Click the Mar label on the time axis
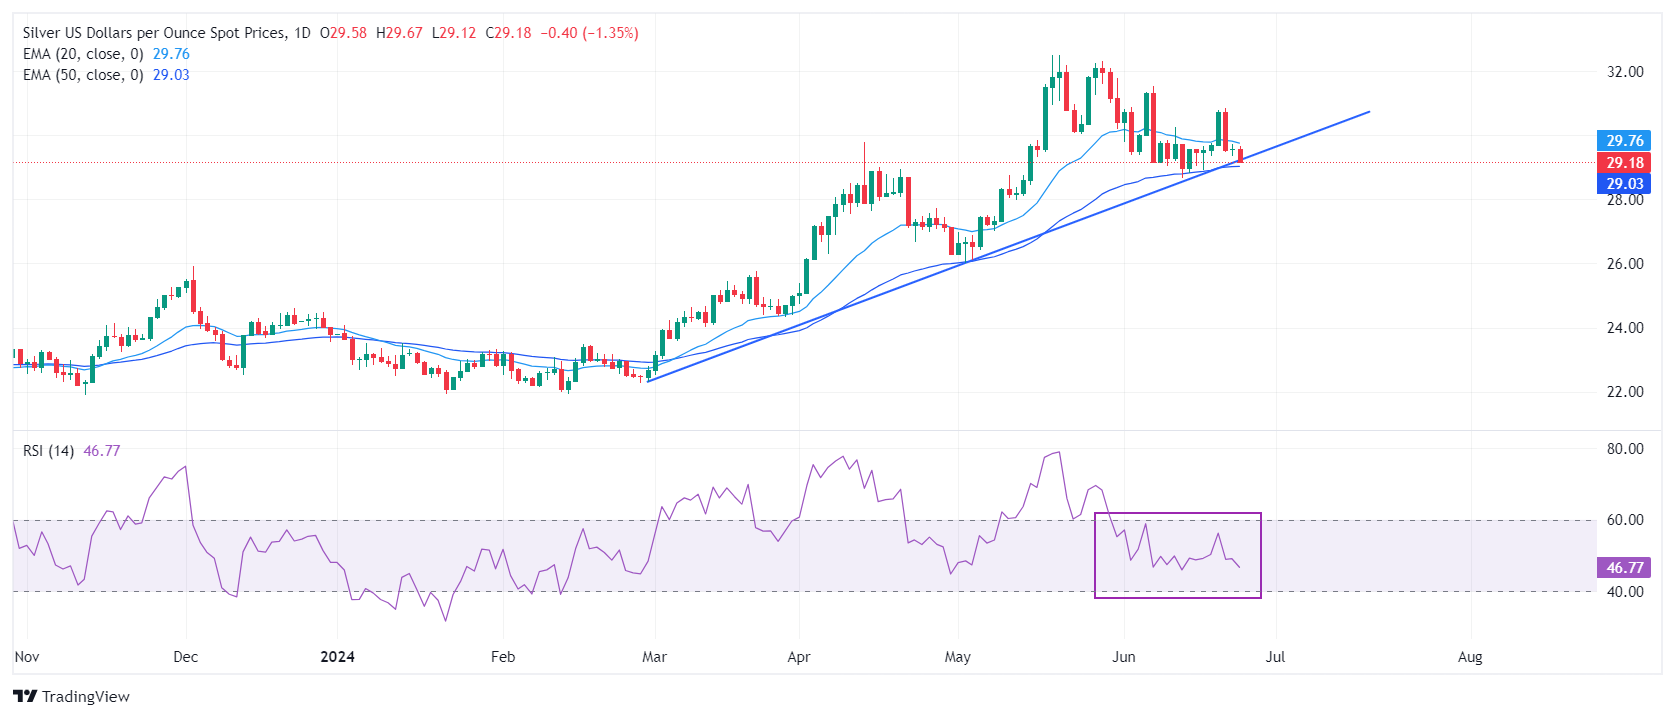This screenshot has height=718, width=1675. [654, 657]
